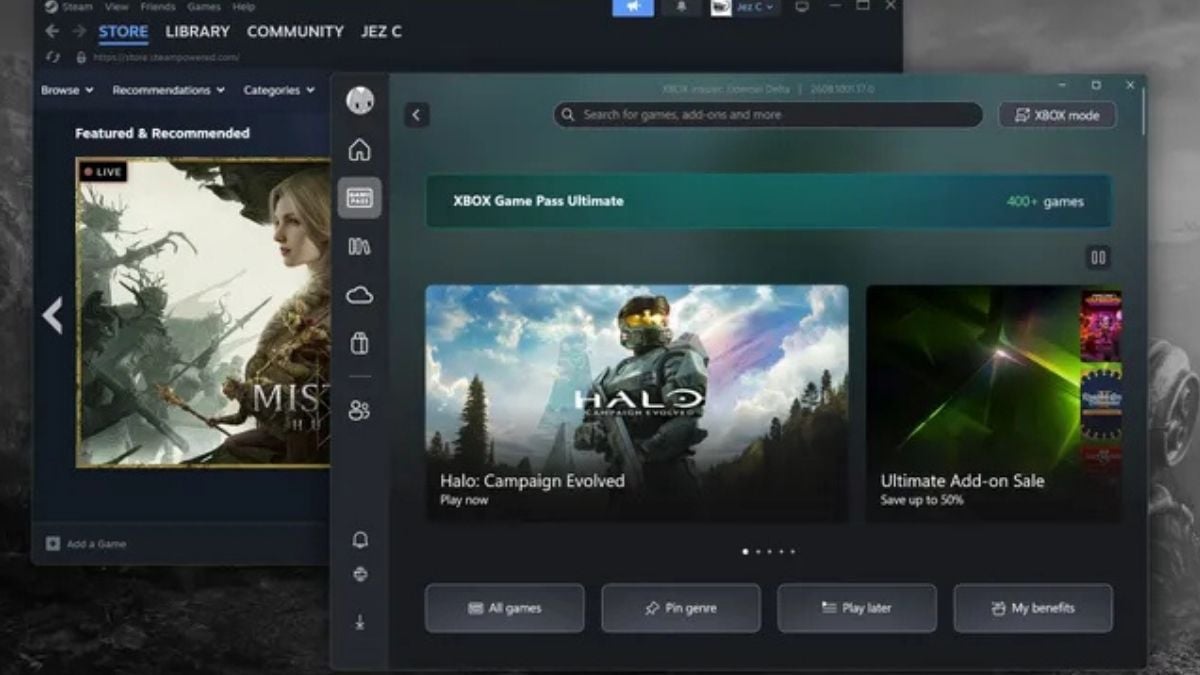Open the downloads arrow icon in Xbox sidebar
The width and height of the screenshot is (1200, 675).
click(360, 622)
